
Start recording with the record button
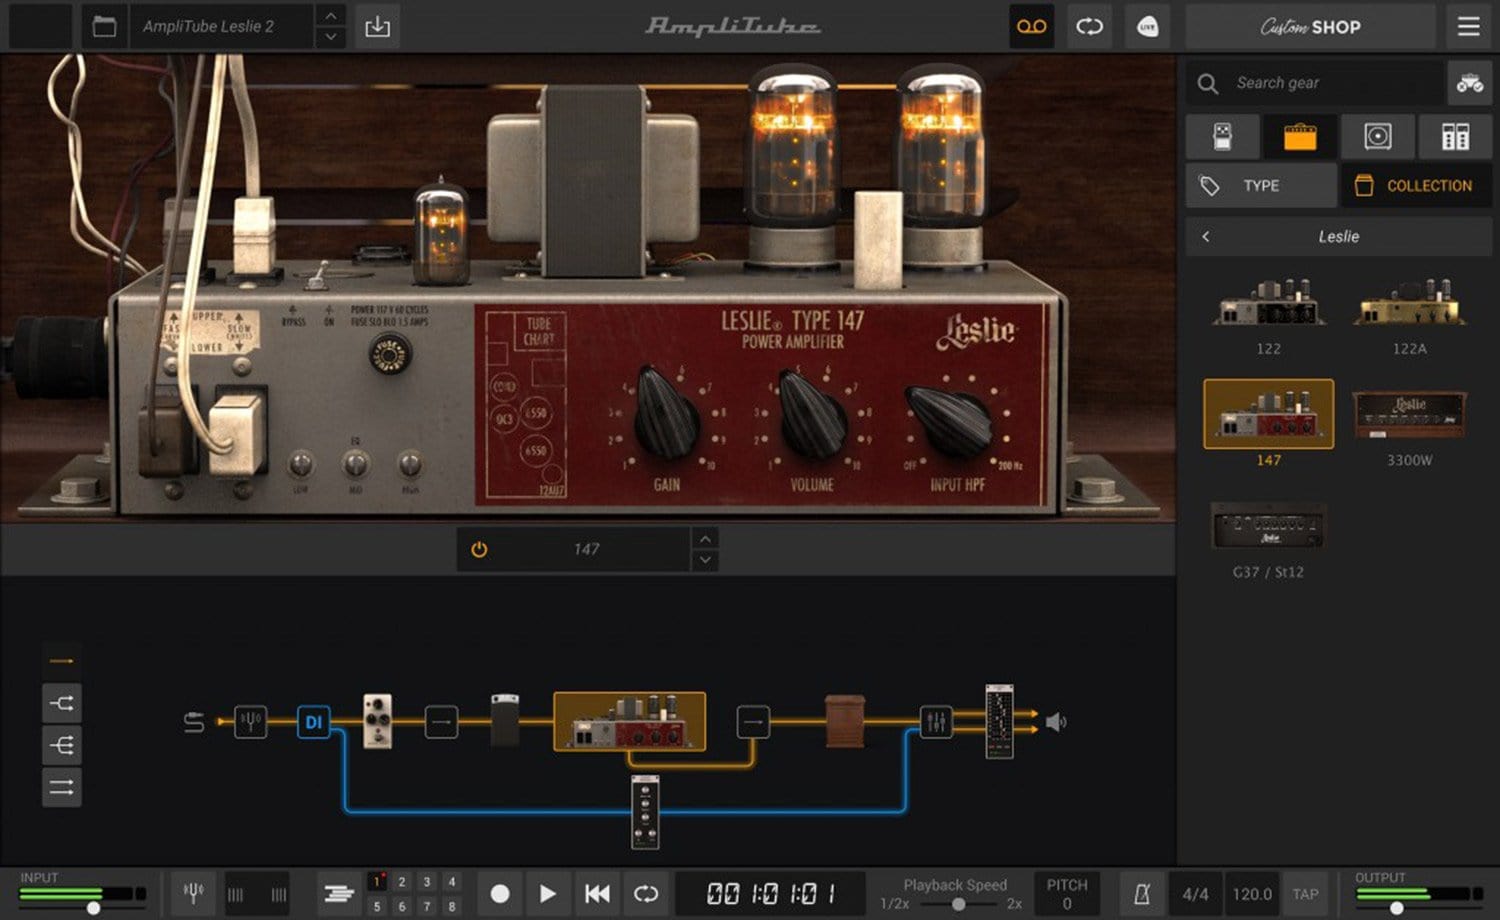(x=500, y=893)
